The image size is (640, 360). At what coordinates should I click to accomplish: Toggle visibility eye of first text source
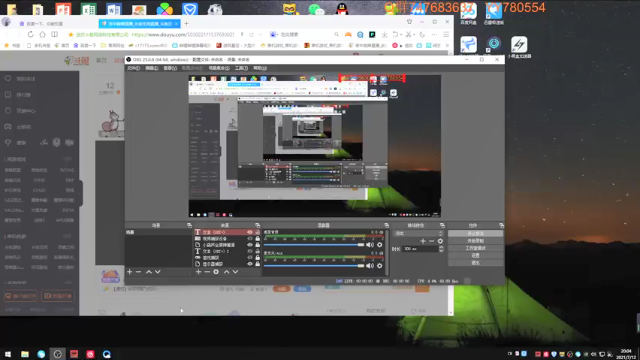pyautogui.click(x=250, y=232)
